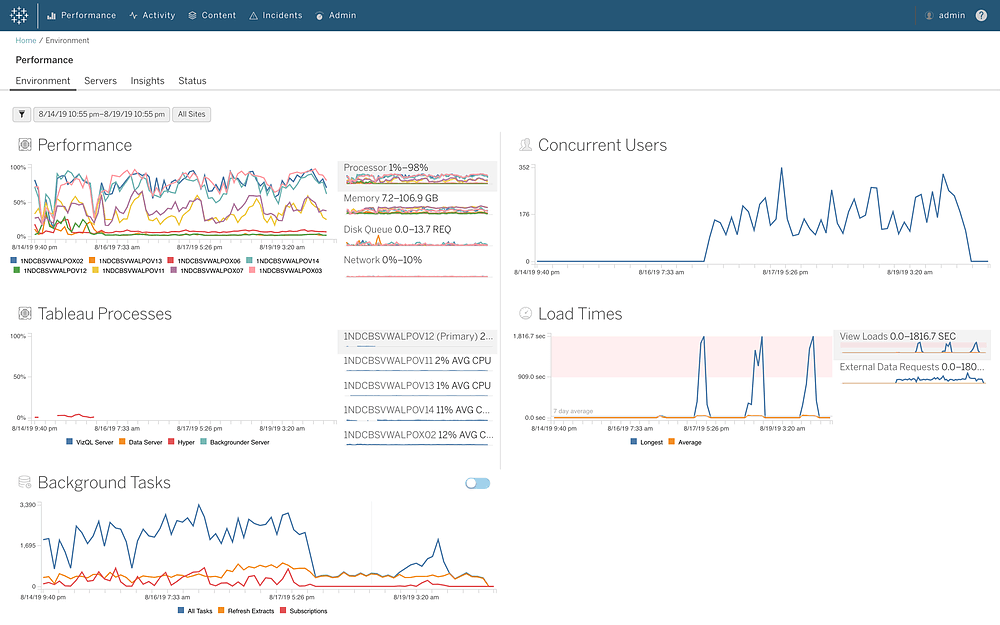Screen dimensions: 1000x625
Task: Select the Memory 7.2–106.9 GB sparkline
Action: (417, 206)
